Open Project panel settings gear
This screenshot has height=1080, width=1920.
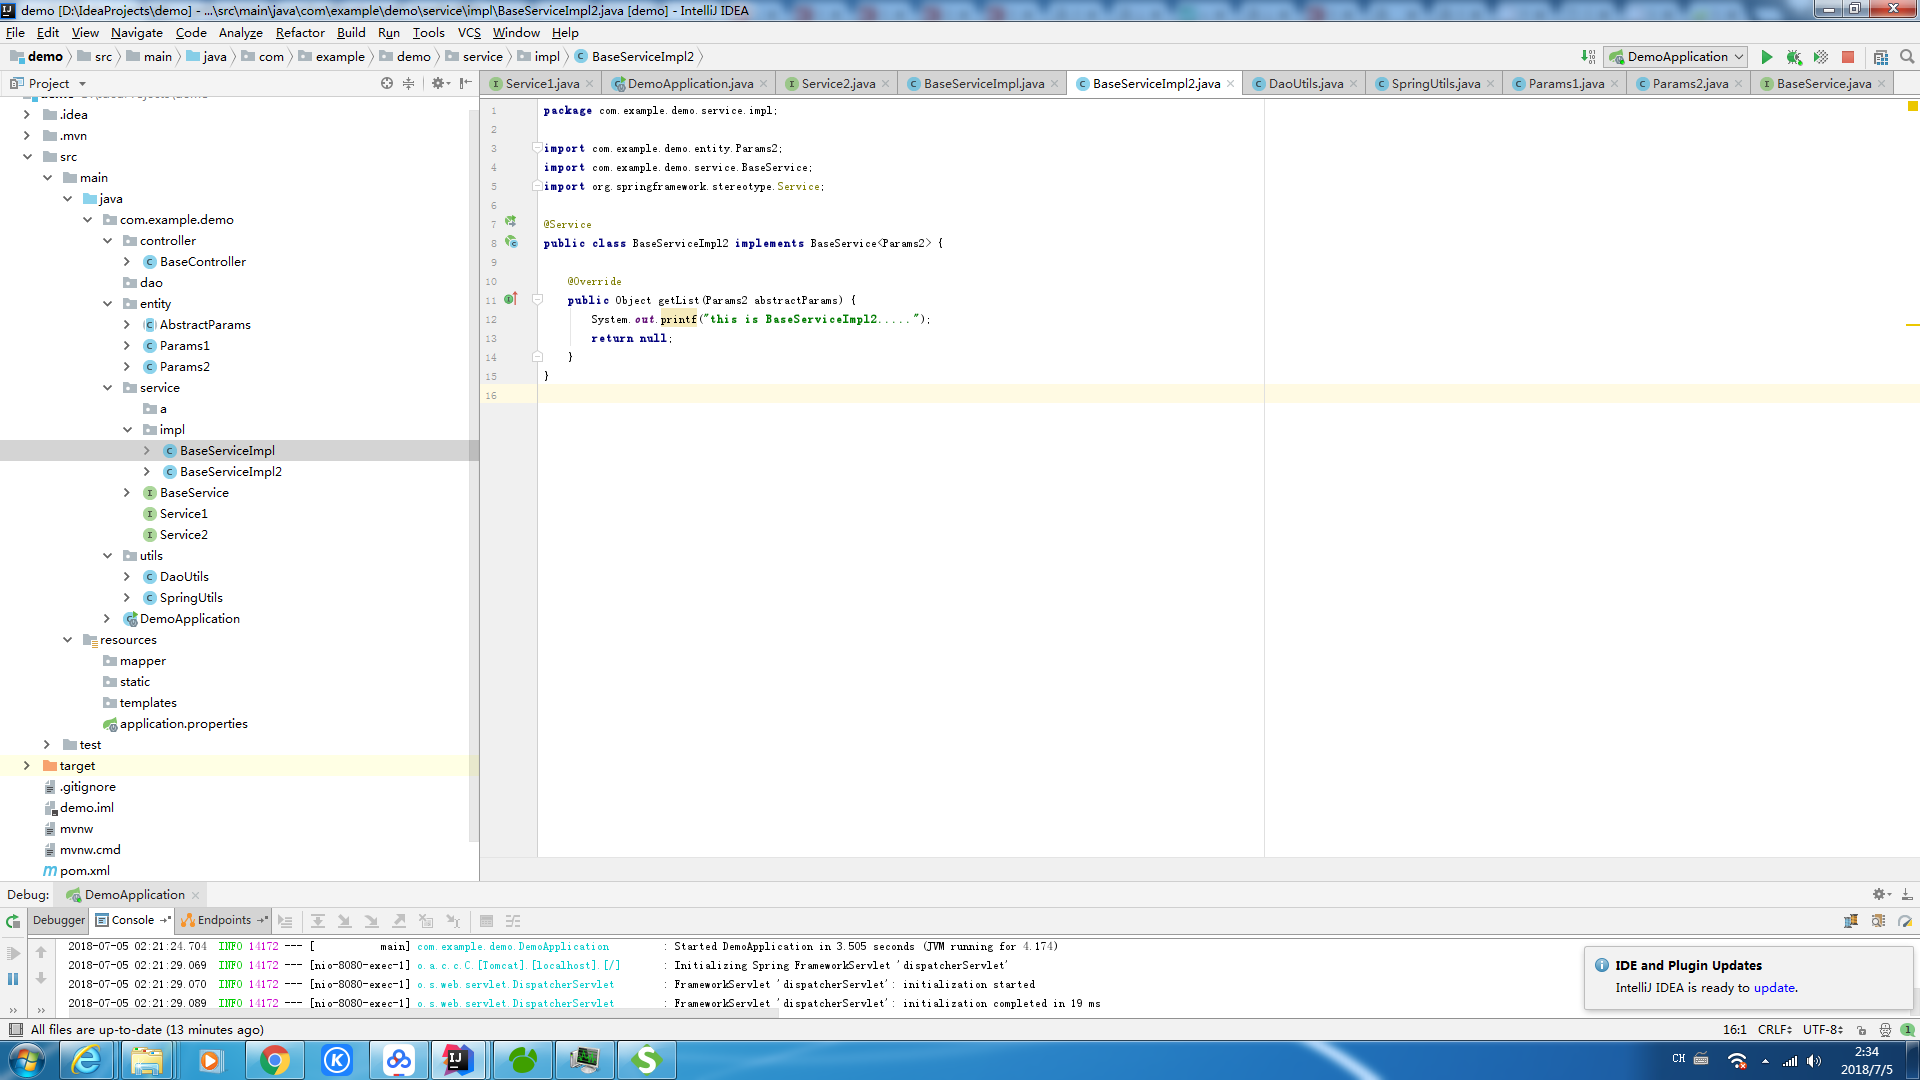(440, 83)
